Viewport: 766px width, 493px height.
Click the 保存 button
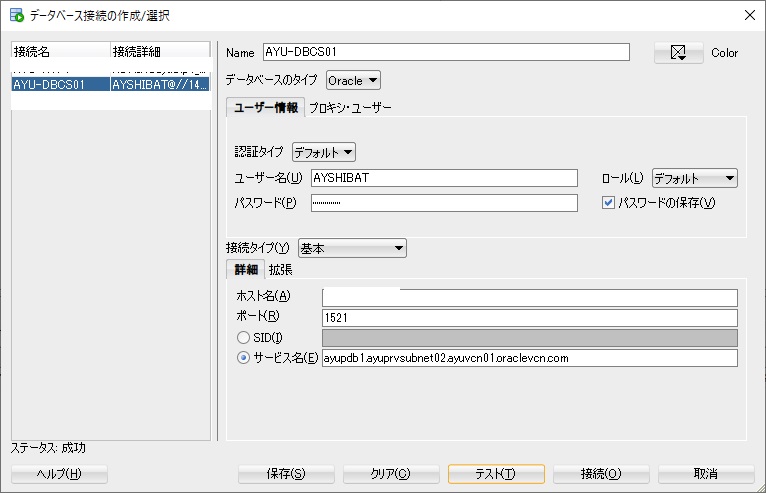coord(286,473)
